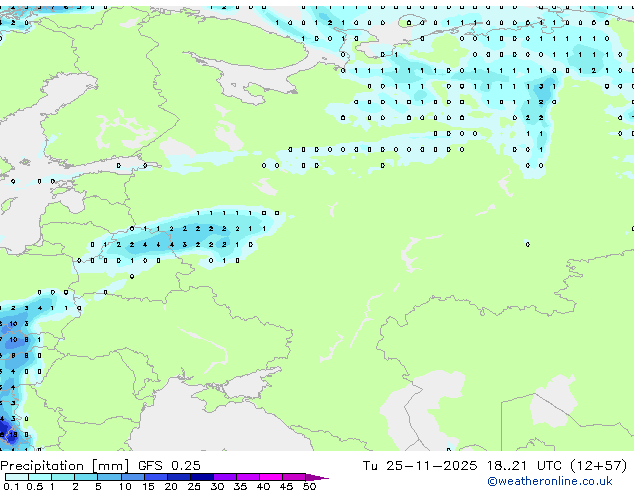
Task: Select the 1–2 mm legend color swatch
Action: (x=63, y=477)
